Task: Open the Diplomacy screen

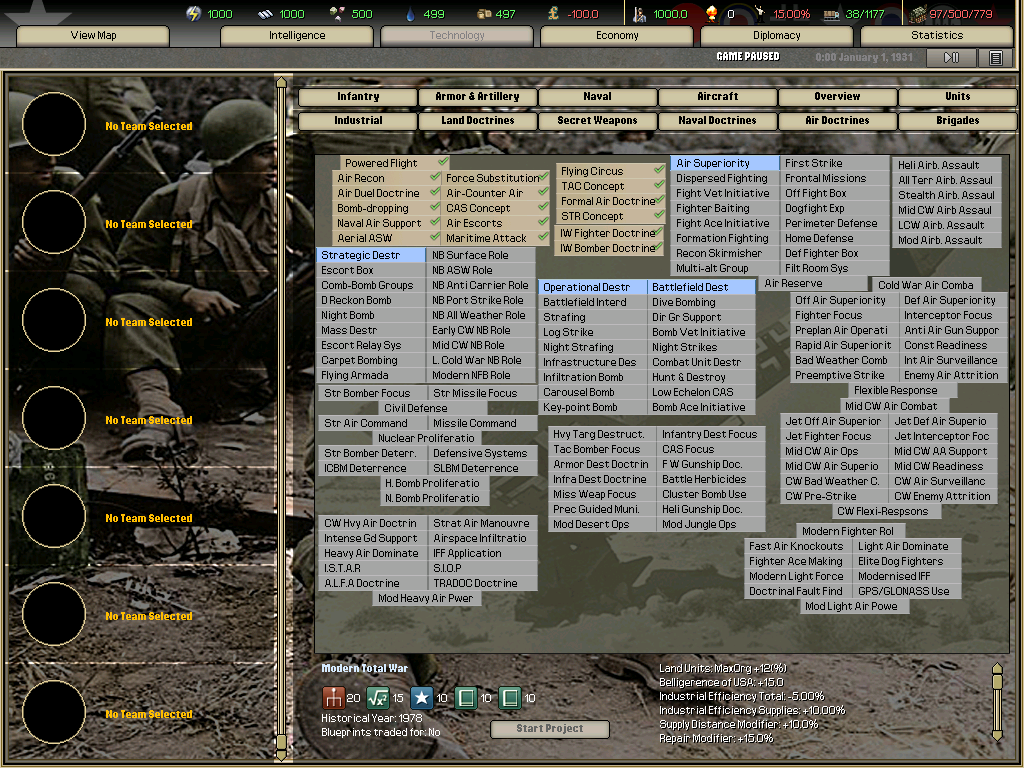Action: [x=775, y=35]
